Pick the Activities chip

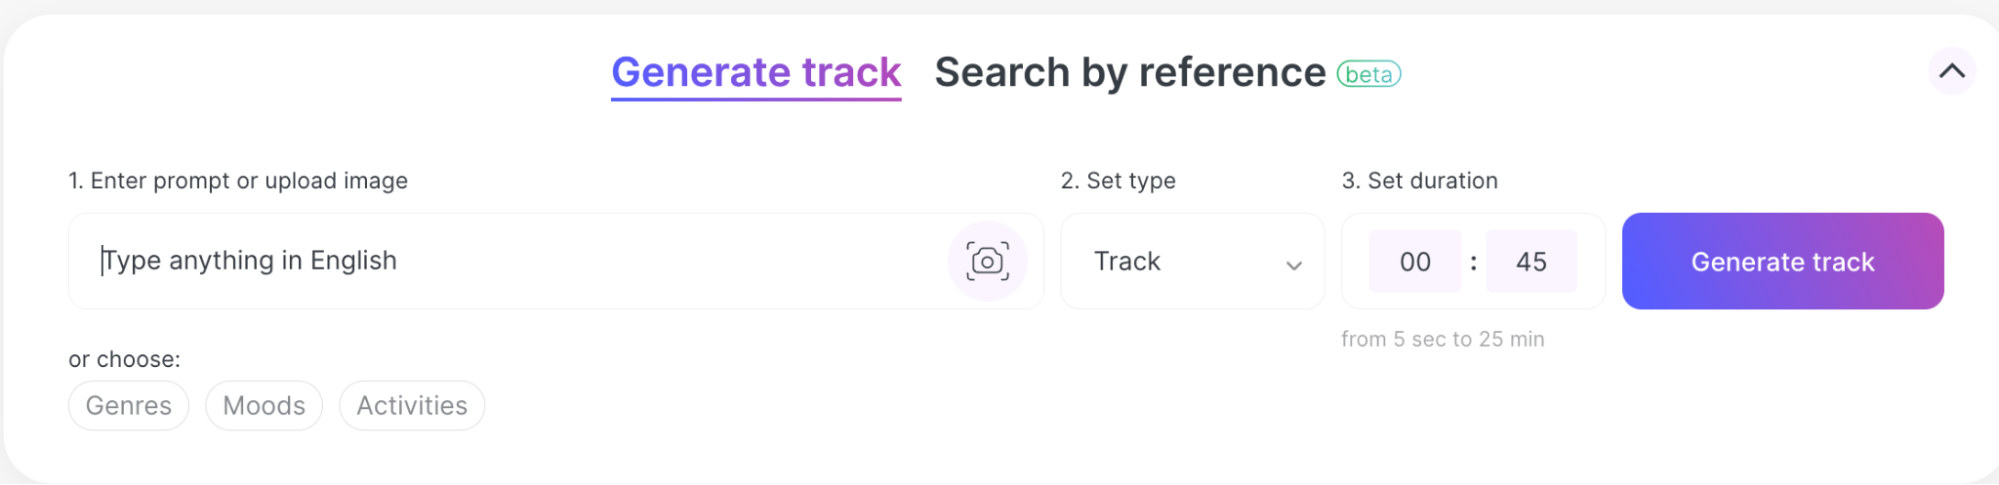[412, 406]
